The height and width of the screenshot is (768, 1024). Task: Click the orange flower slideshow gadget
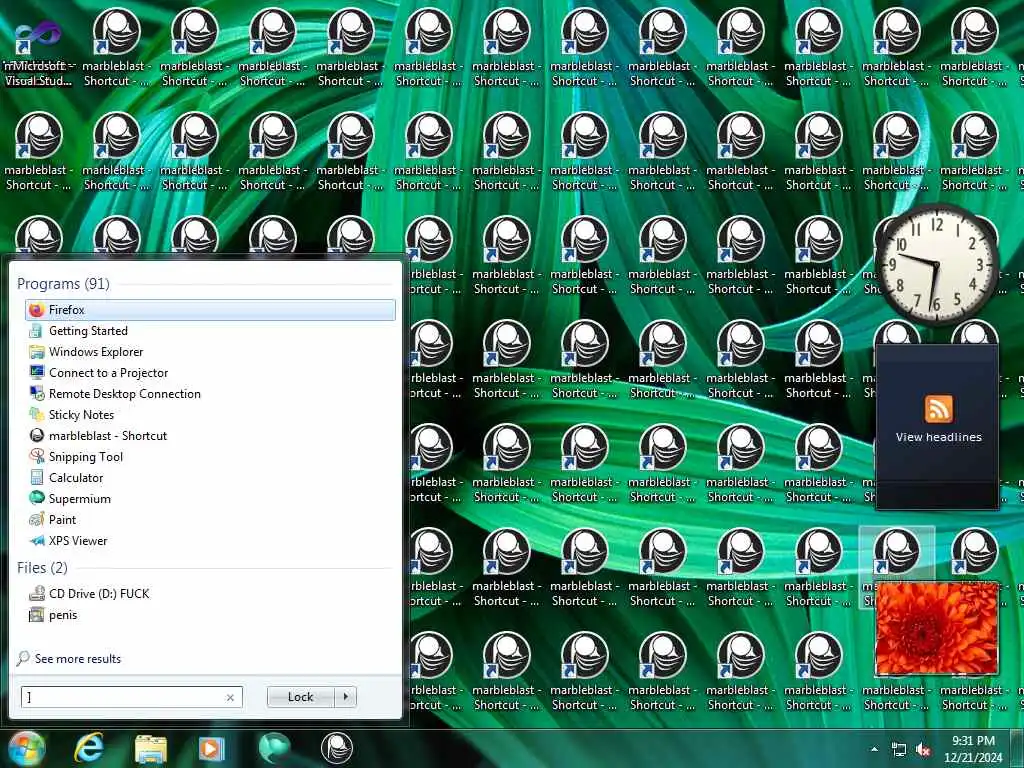[x=936, y=628]
